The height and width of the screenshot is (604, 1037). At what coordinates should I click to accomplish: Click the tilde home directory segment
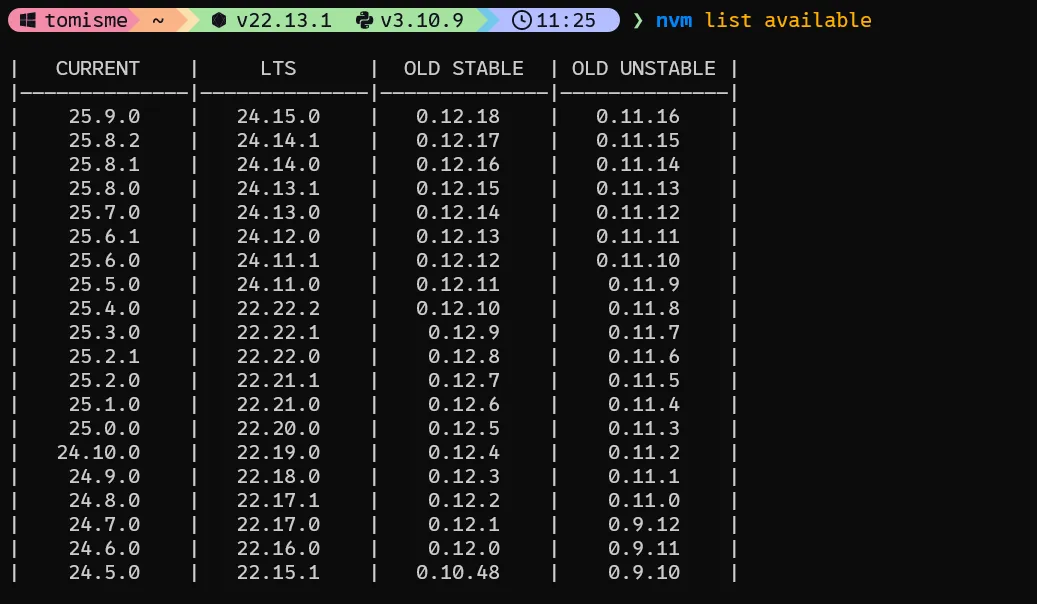click(158, 21)
